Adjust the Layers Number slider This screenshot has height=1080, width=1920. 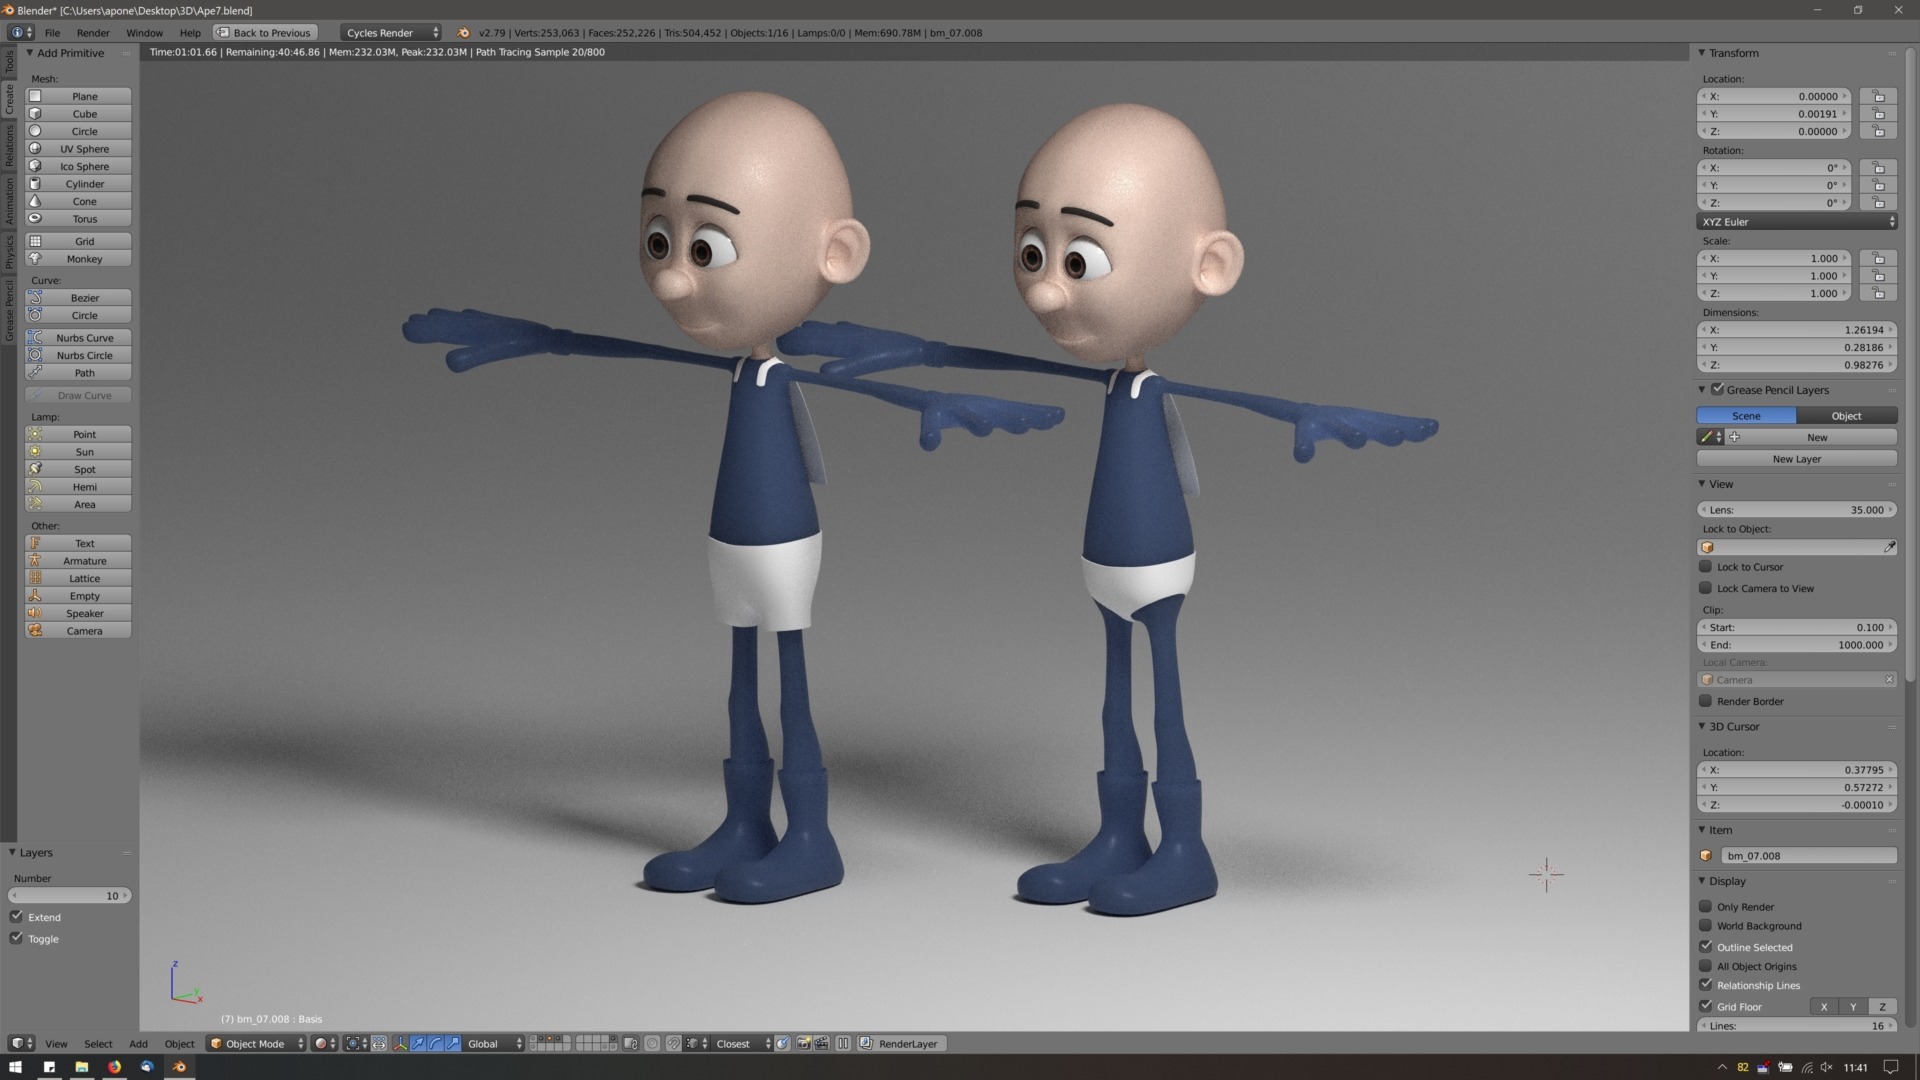(x=69, y=895)
